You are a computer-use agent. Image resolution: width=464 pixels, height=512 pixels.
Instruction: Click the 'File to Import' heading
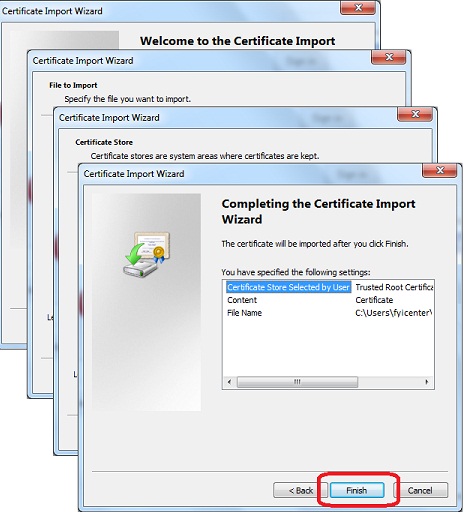coord(73,85)
